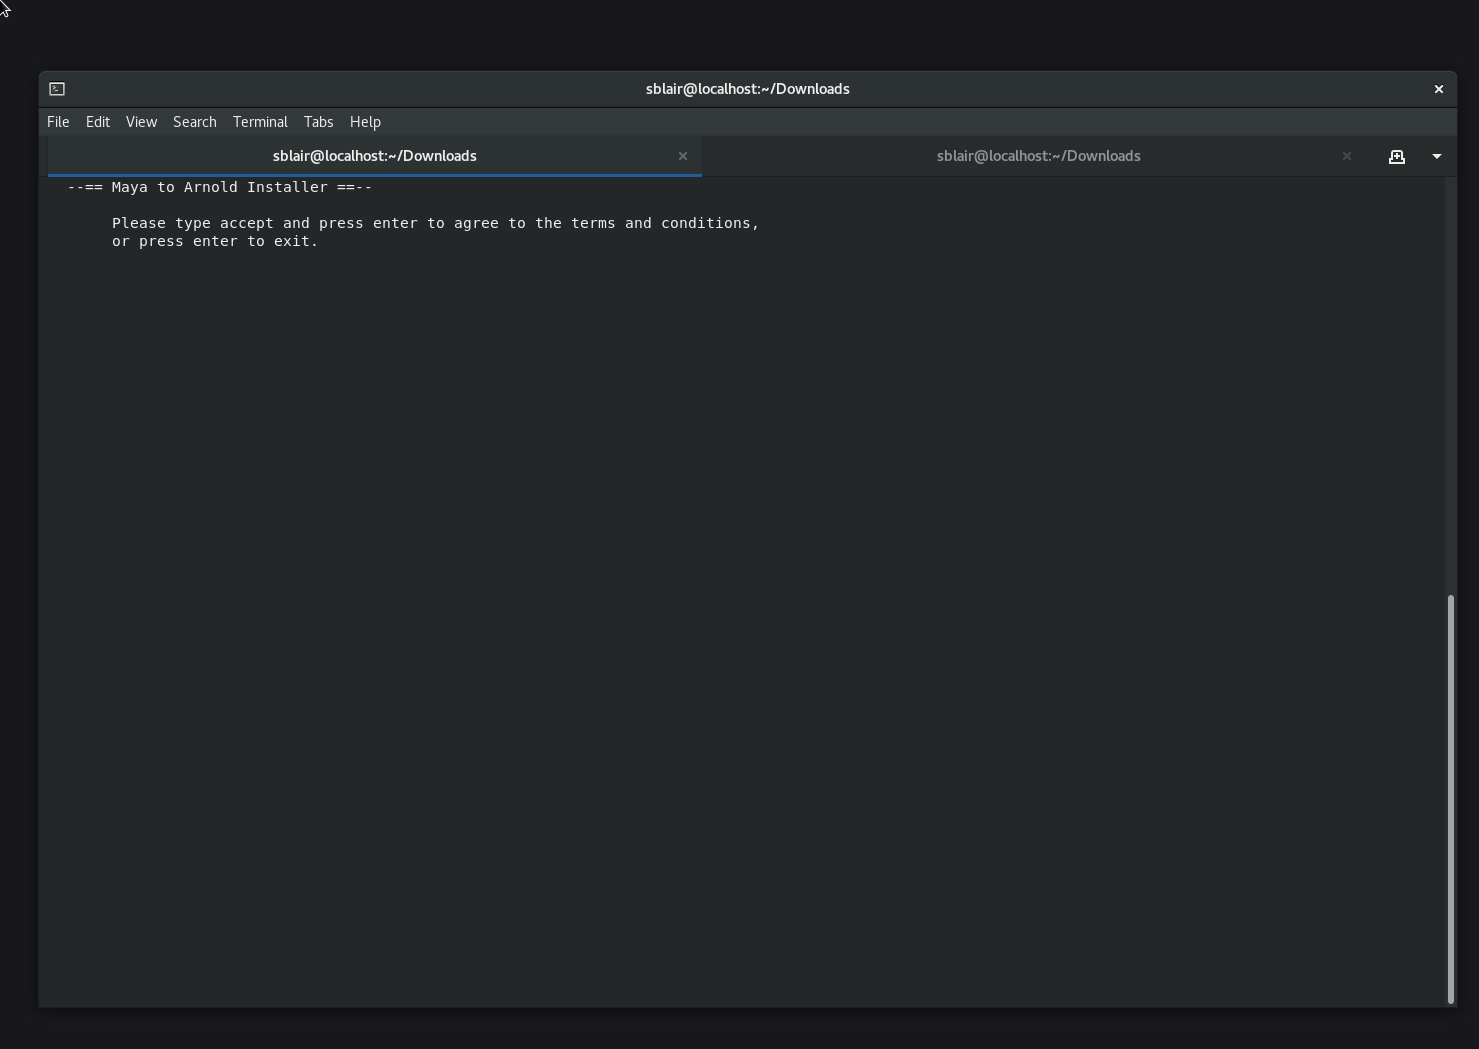Viewport: 1479px width, 1049px height.
Task: Open the View menu
Action: pyautogui.click(x=141, y=121)
